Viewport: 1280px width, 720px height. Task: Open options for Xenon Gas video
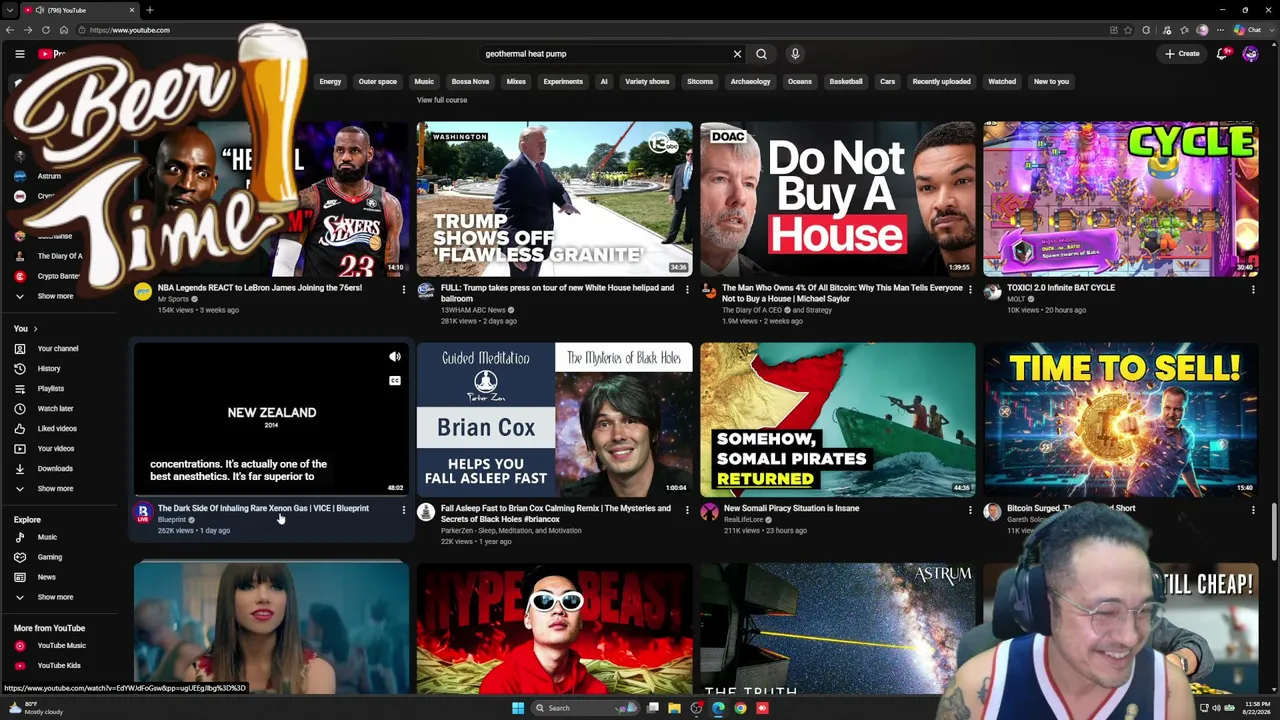404,510
